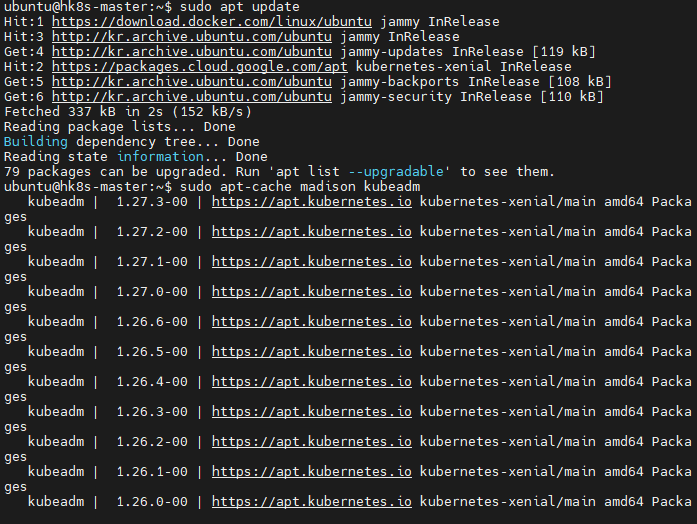Open apt.kubernetes.io link in 1.26.4-00 row
697x524 pixels.
pos(312,382)
